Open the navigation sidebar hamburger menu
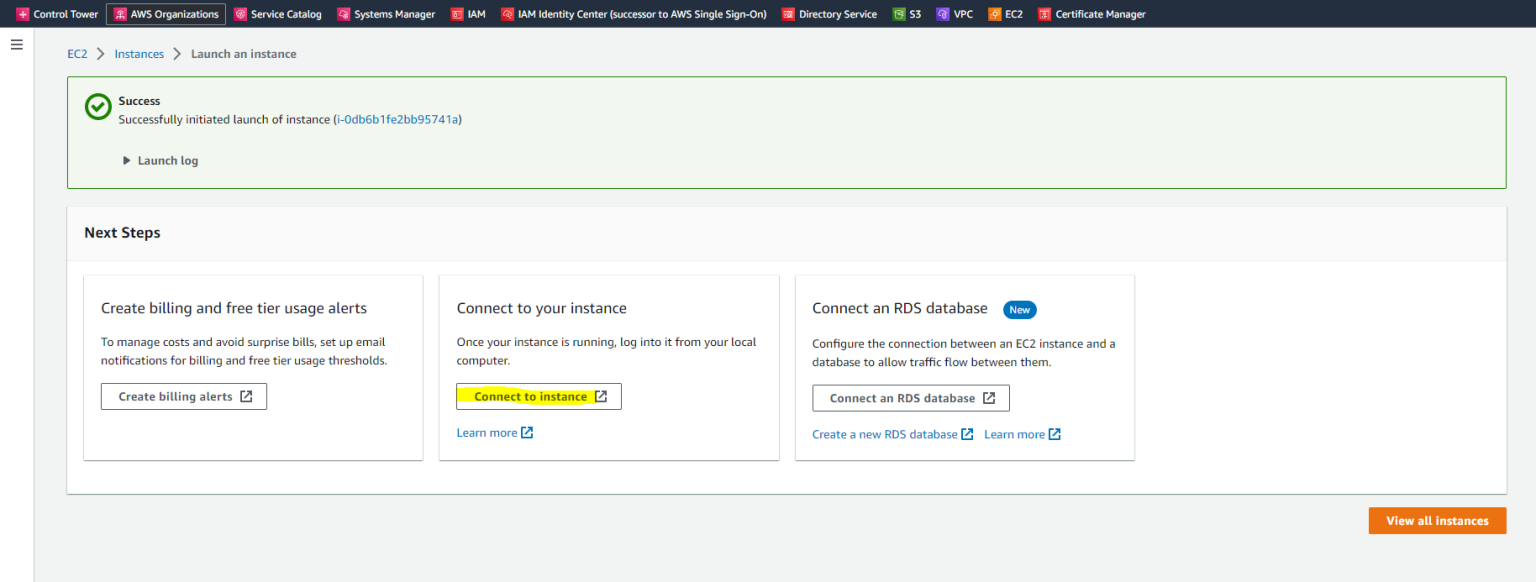Viewport: 1536px width, 582px height. (16, 44)
